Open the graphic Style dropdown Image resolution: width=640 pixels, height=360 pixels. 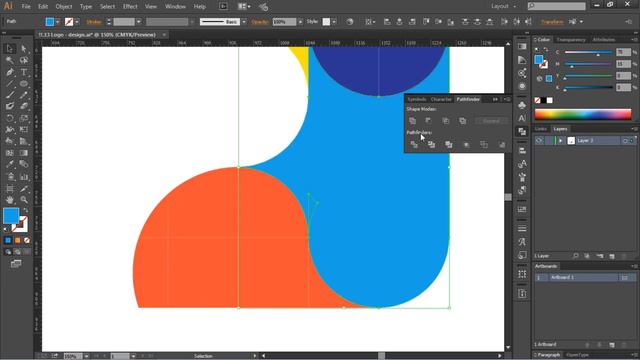pos(334,22)
